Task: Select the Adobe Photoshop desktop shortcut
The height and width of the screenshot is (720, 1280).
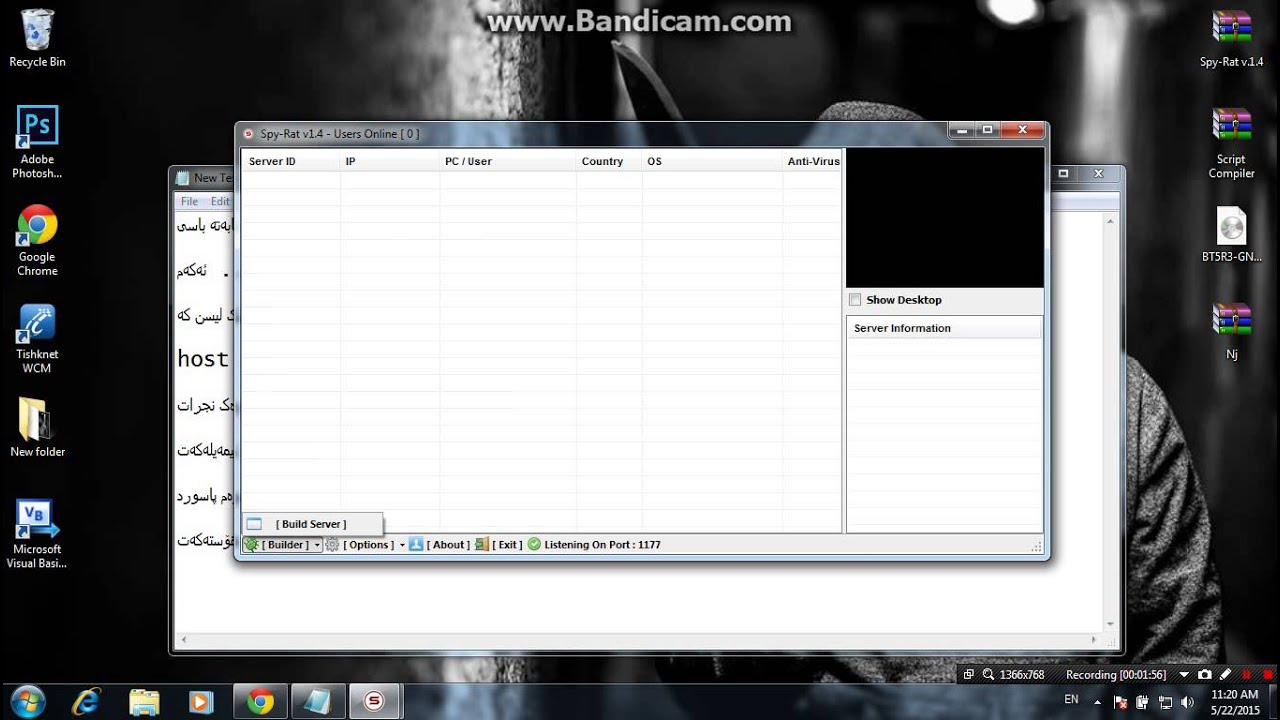Action: [x=37, y=142]
